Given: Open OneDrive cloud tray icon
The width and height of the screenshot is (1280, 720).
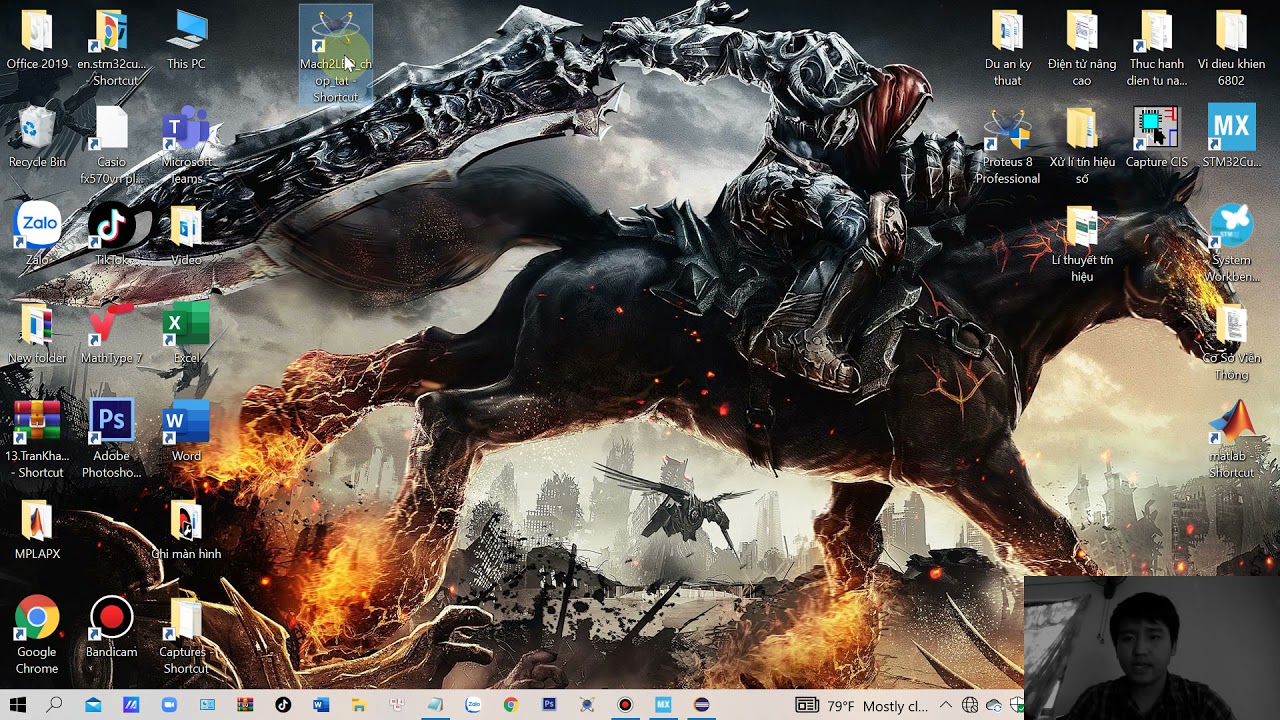Looking at the screenshot, I should (x=993, y=706).
